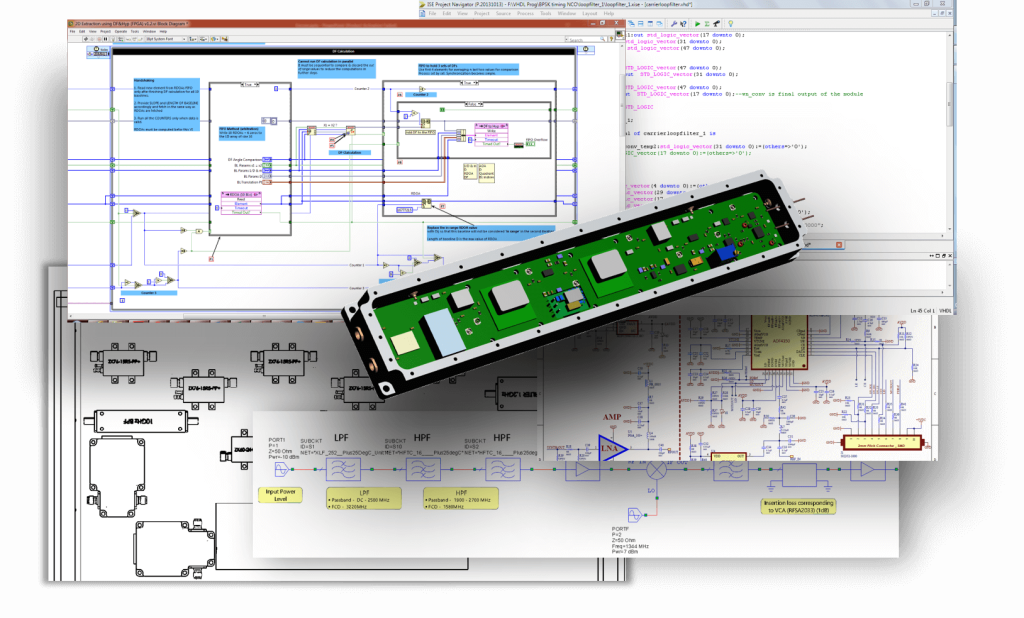Select the mixer circle symbol with LO input
This screenshot has height=618, width=1024.
pos(657,470)
